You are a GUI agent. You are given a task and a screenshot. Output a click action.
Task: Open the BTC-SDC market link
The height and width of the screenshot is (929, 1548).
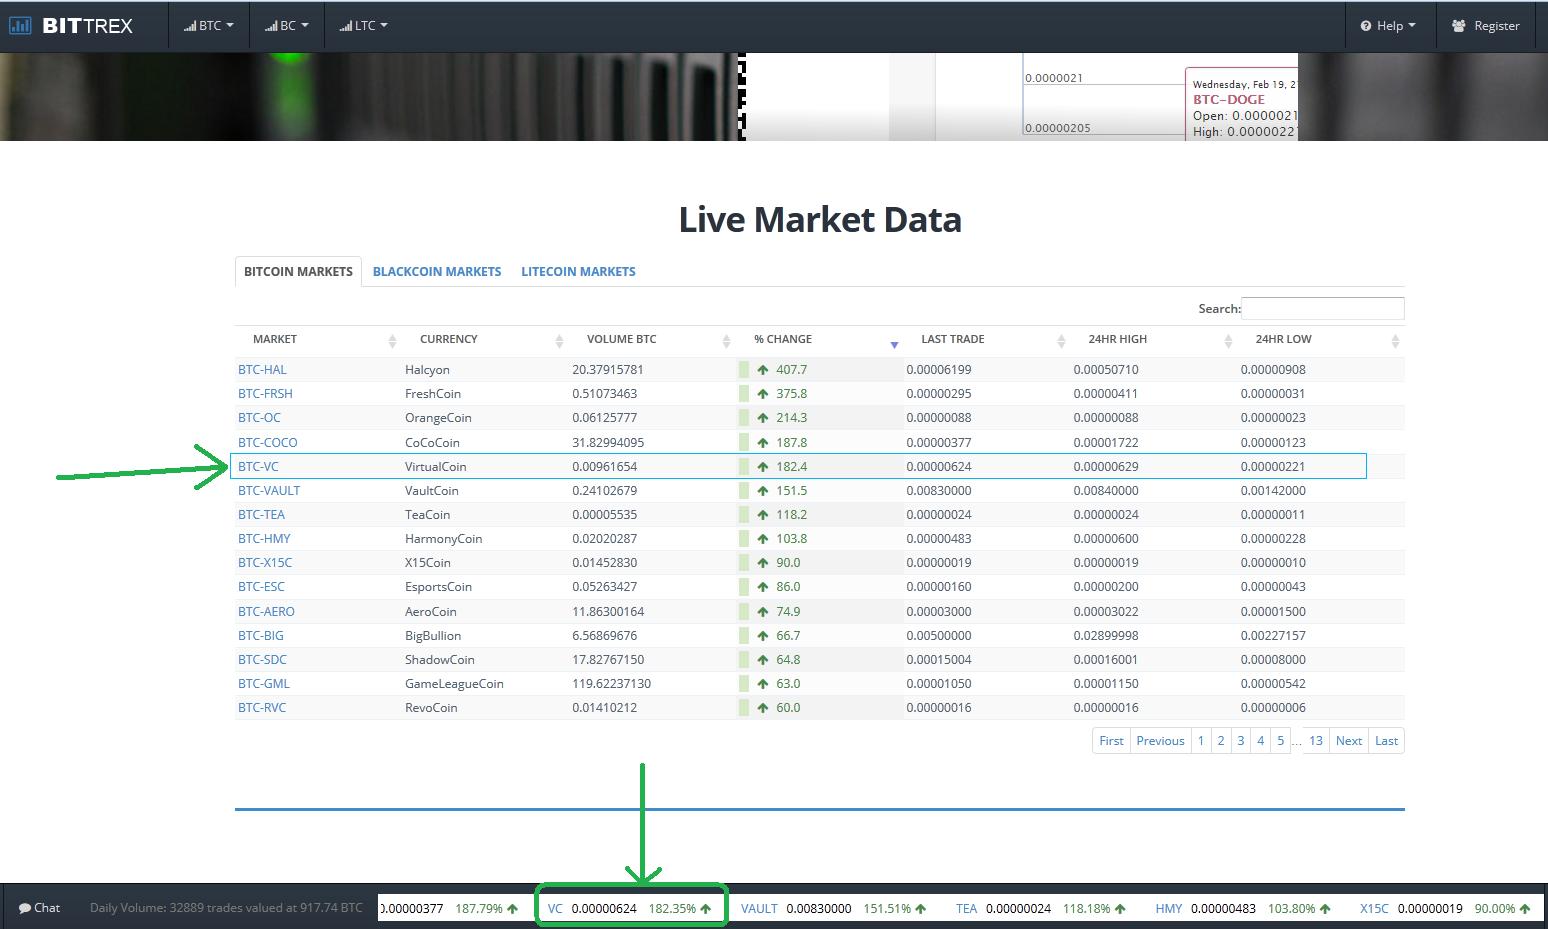tap(262, 659)
